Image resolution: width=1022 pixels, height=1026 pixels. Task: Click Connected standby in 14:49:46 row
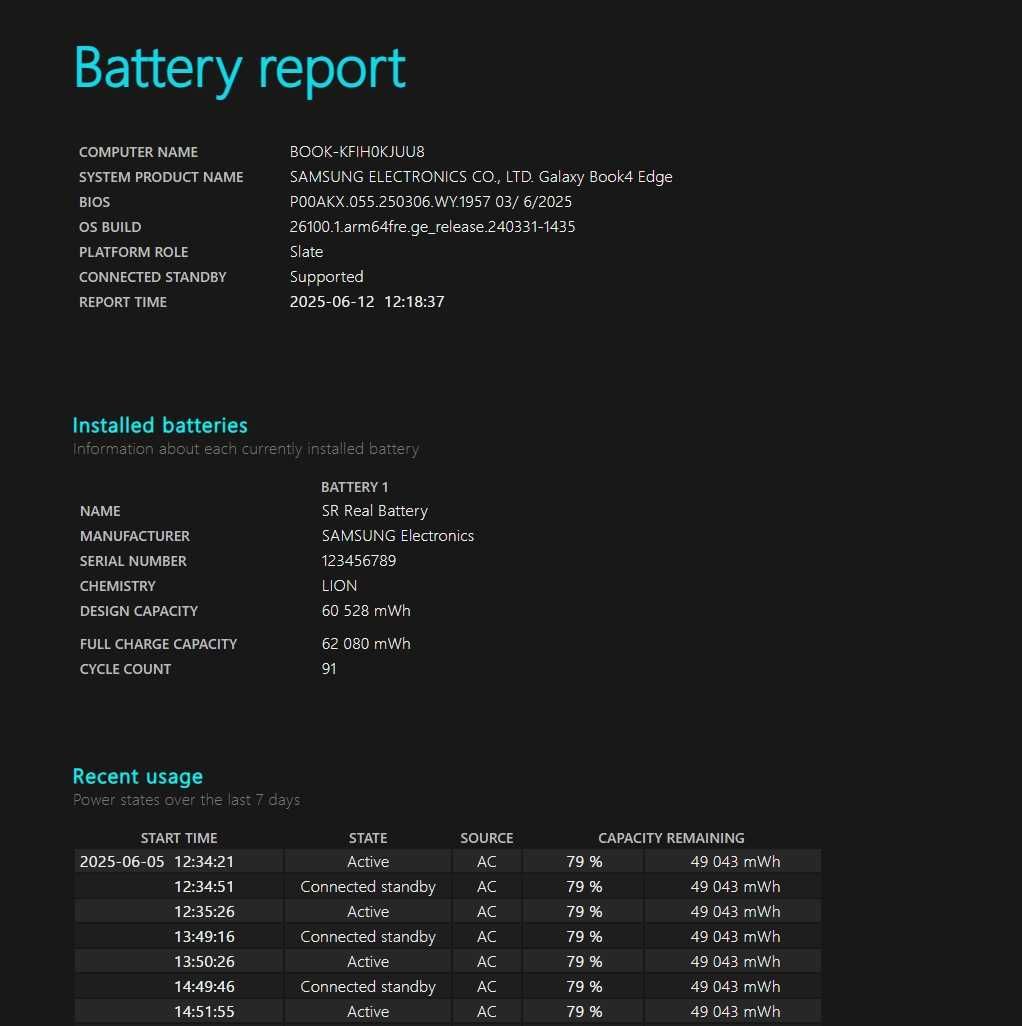(368, 986)
